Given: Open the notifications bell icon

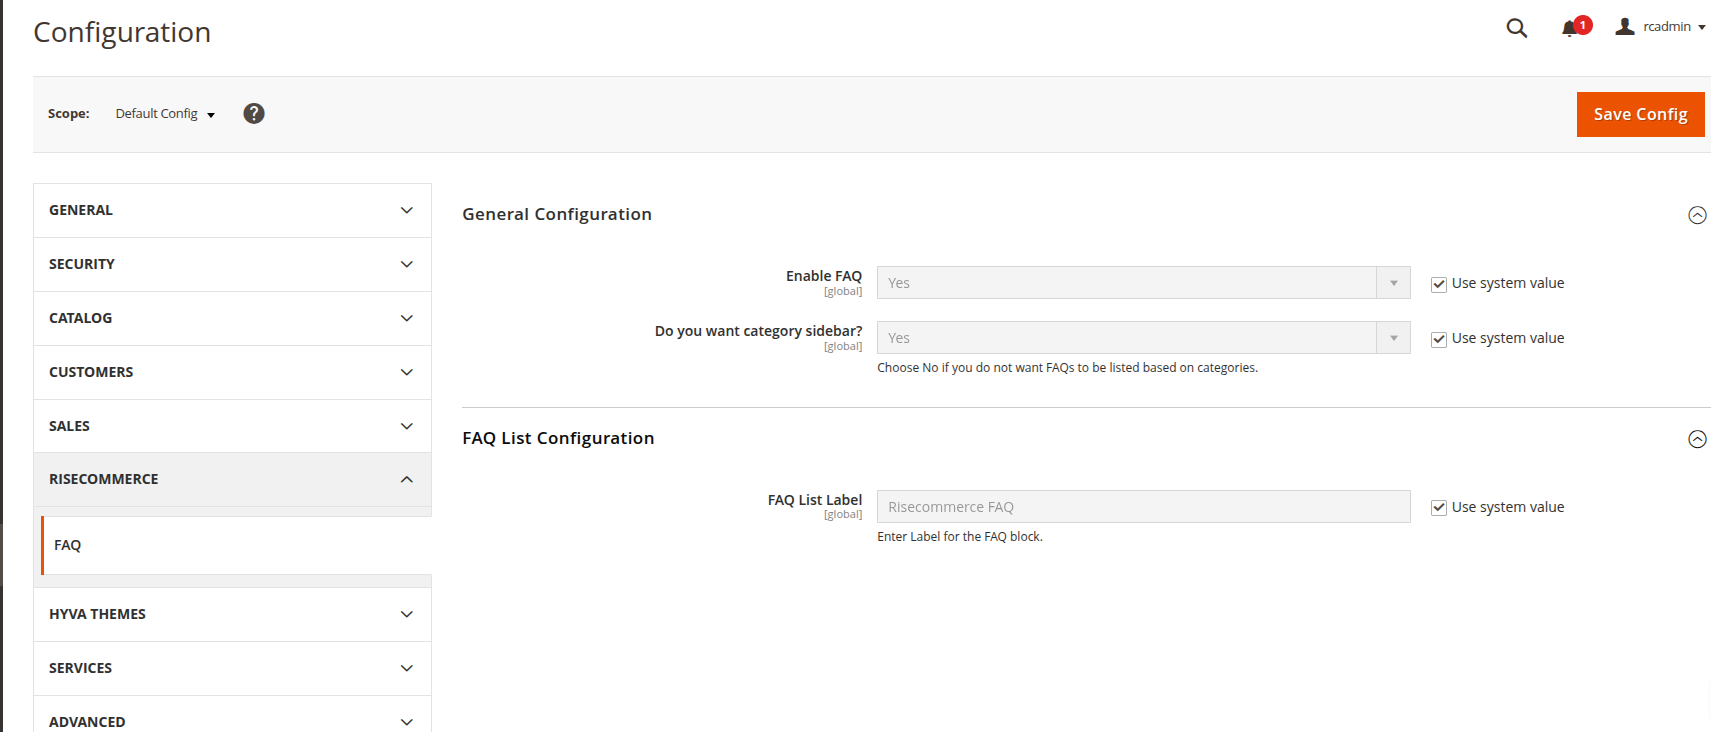Looking at the screenshot, I should [x=1570, y=28].
